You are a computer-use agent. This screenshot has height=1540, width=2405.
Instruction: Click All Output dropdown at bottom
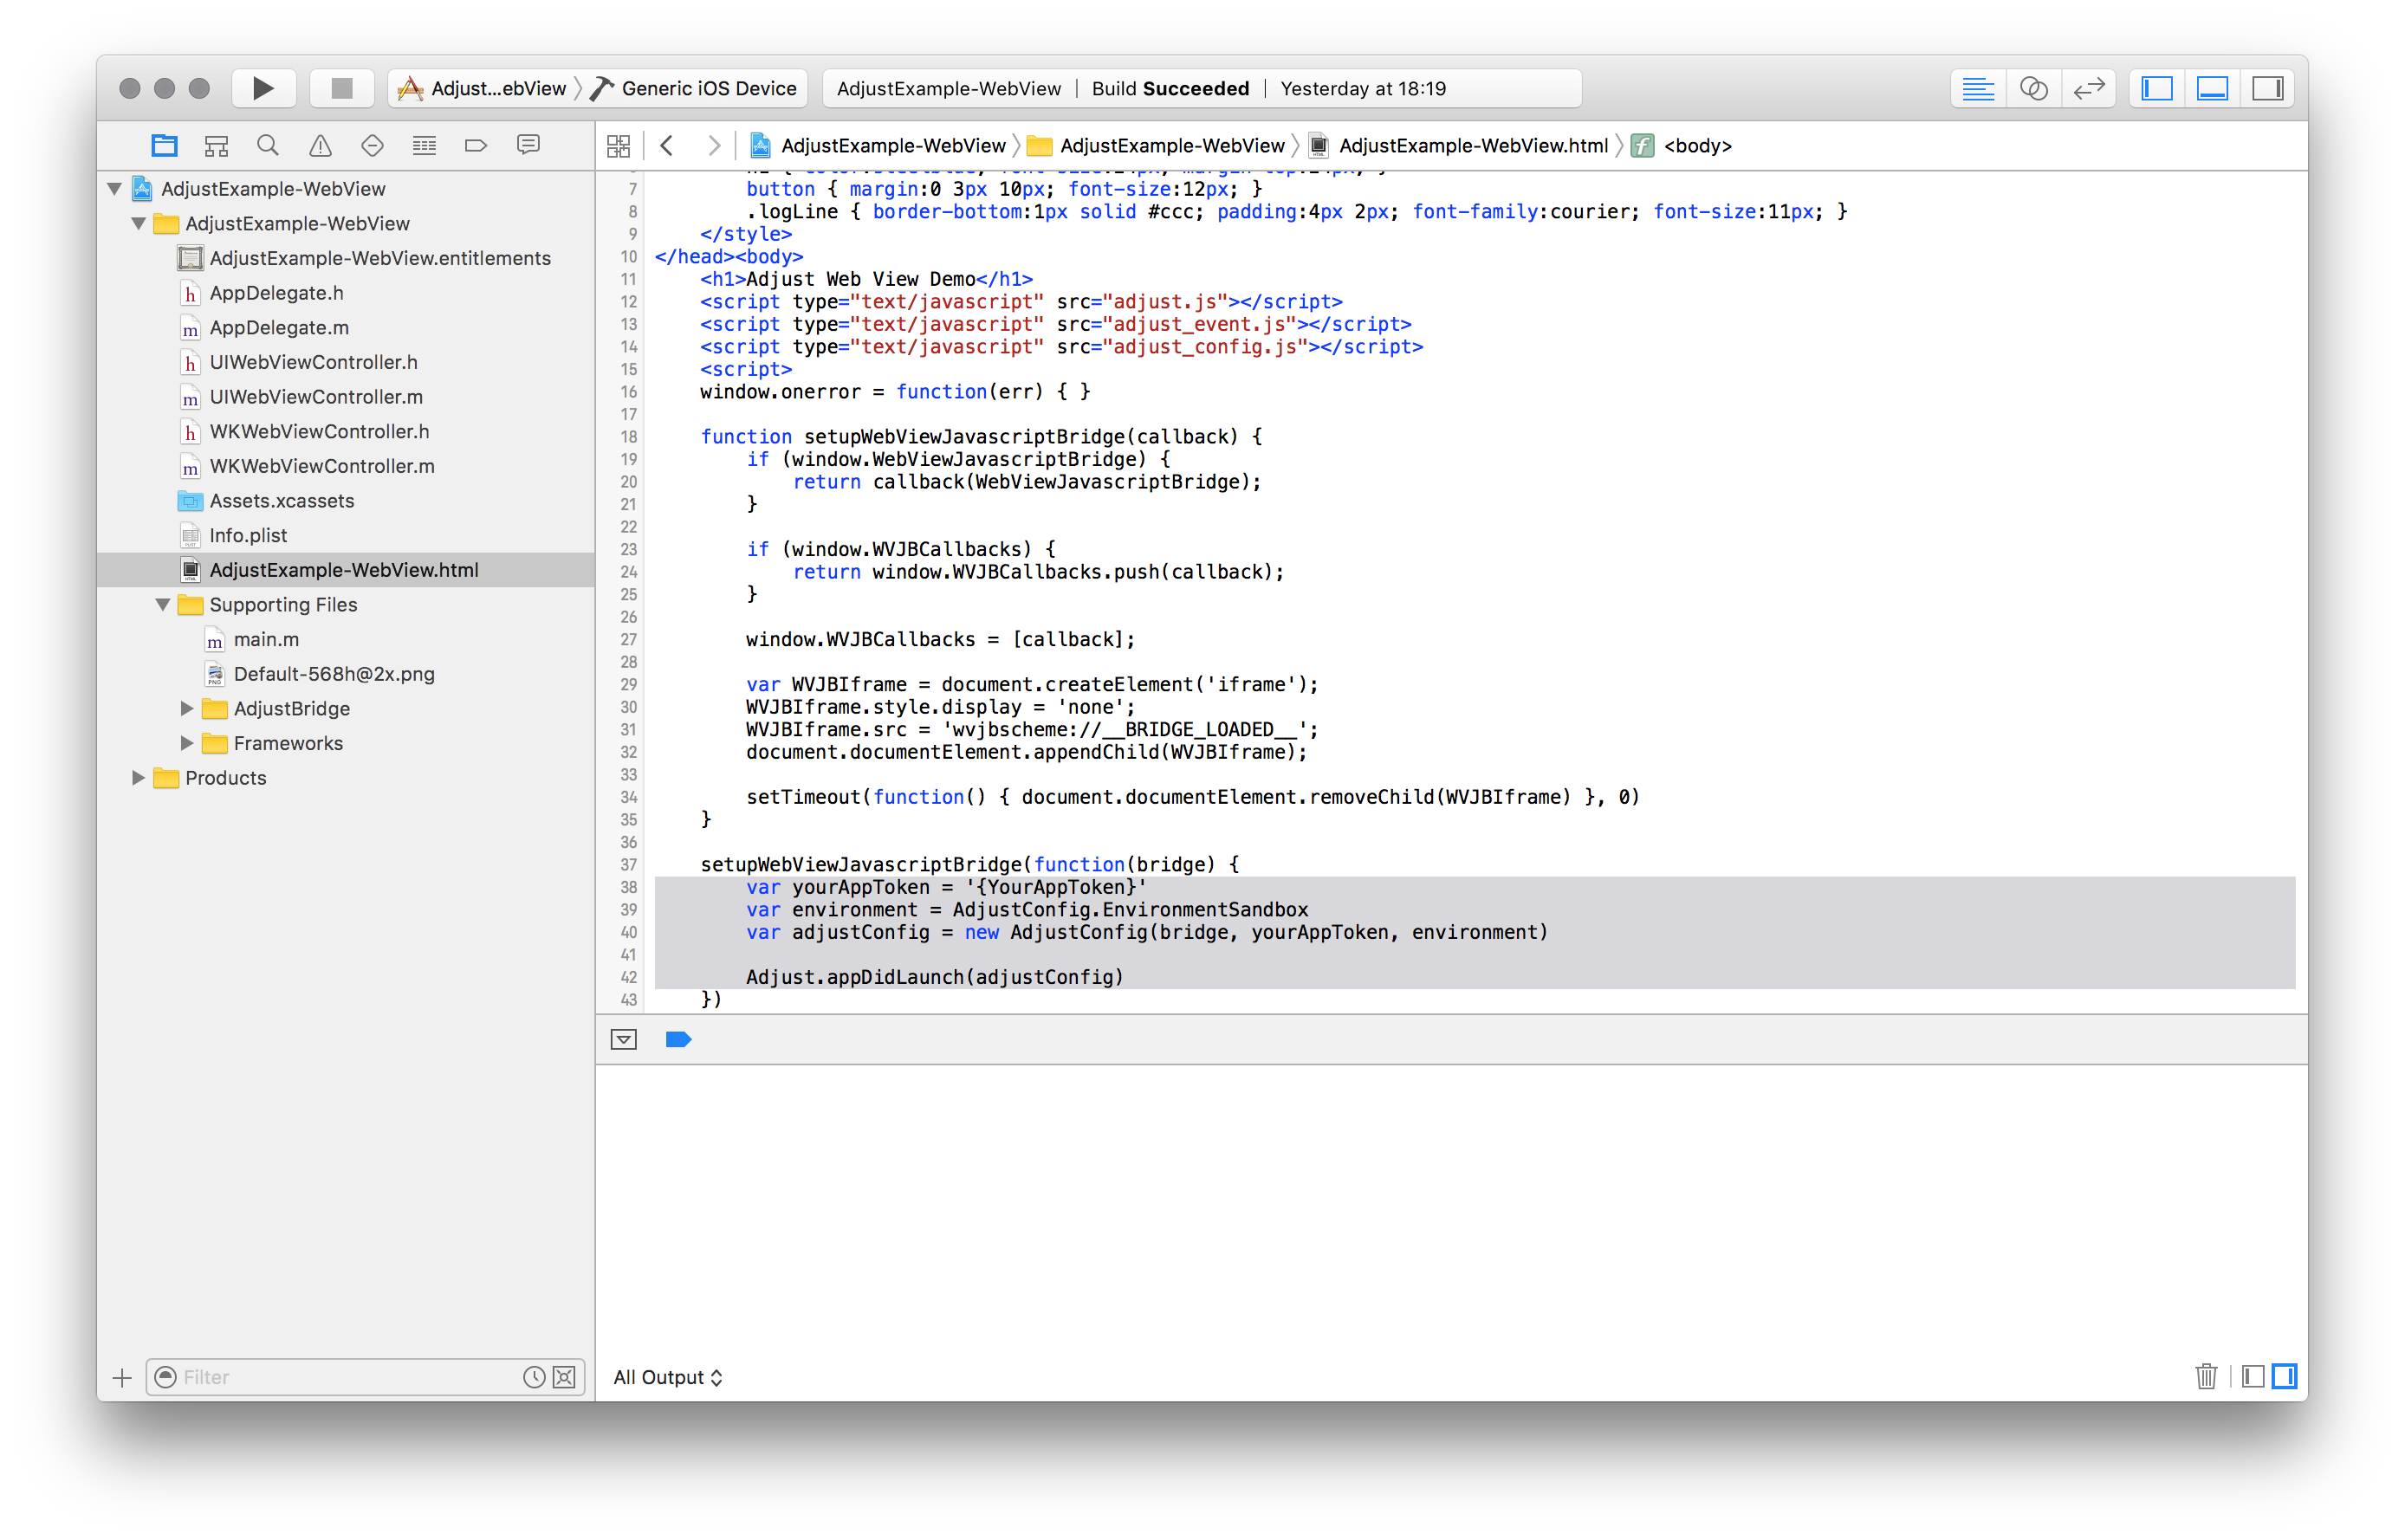point(668,1375)
